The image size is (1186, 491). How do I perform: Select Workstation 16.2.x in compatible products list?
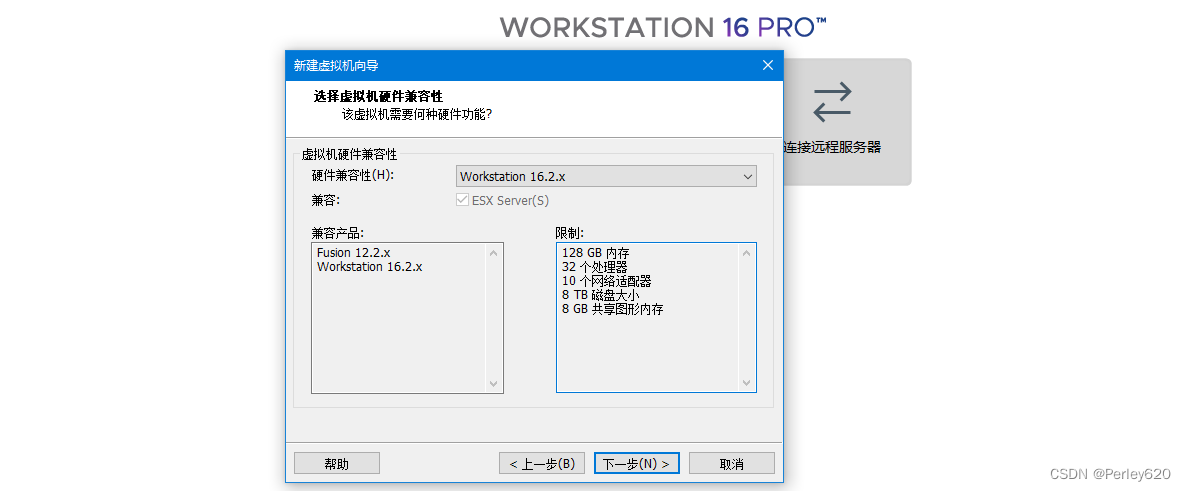(370, 266)
